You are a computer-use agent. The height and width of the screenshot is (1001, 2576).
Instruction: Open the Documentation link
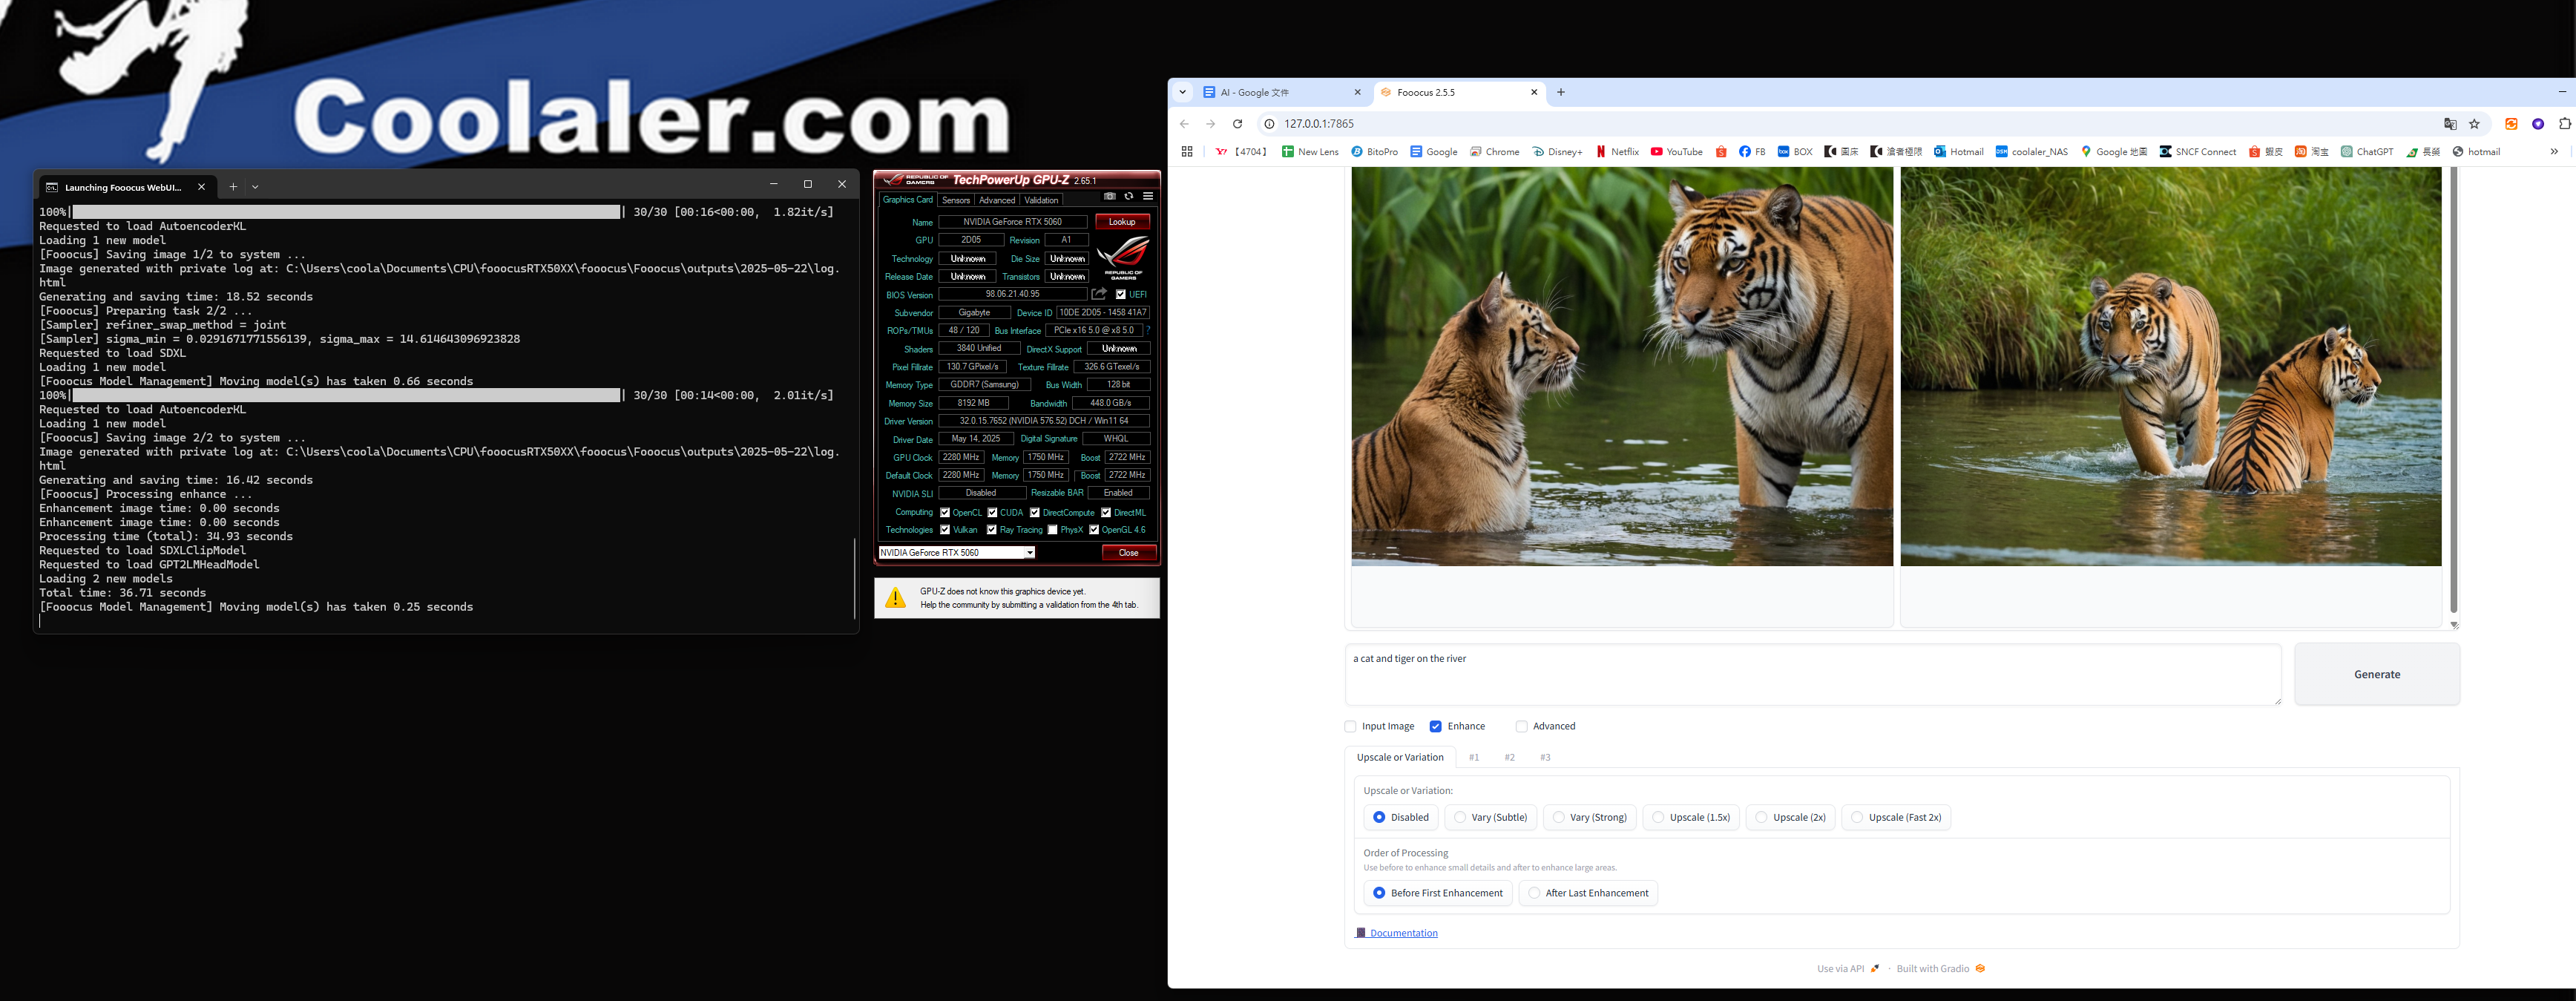coord(1397,933)
